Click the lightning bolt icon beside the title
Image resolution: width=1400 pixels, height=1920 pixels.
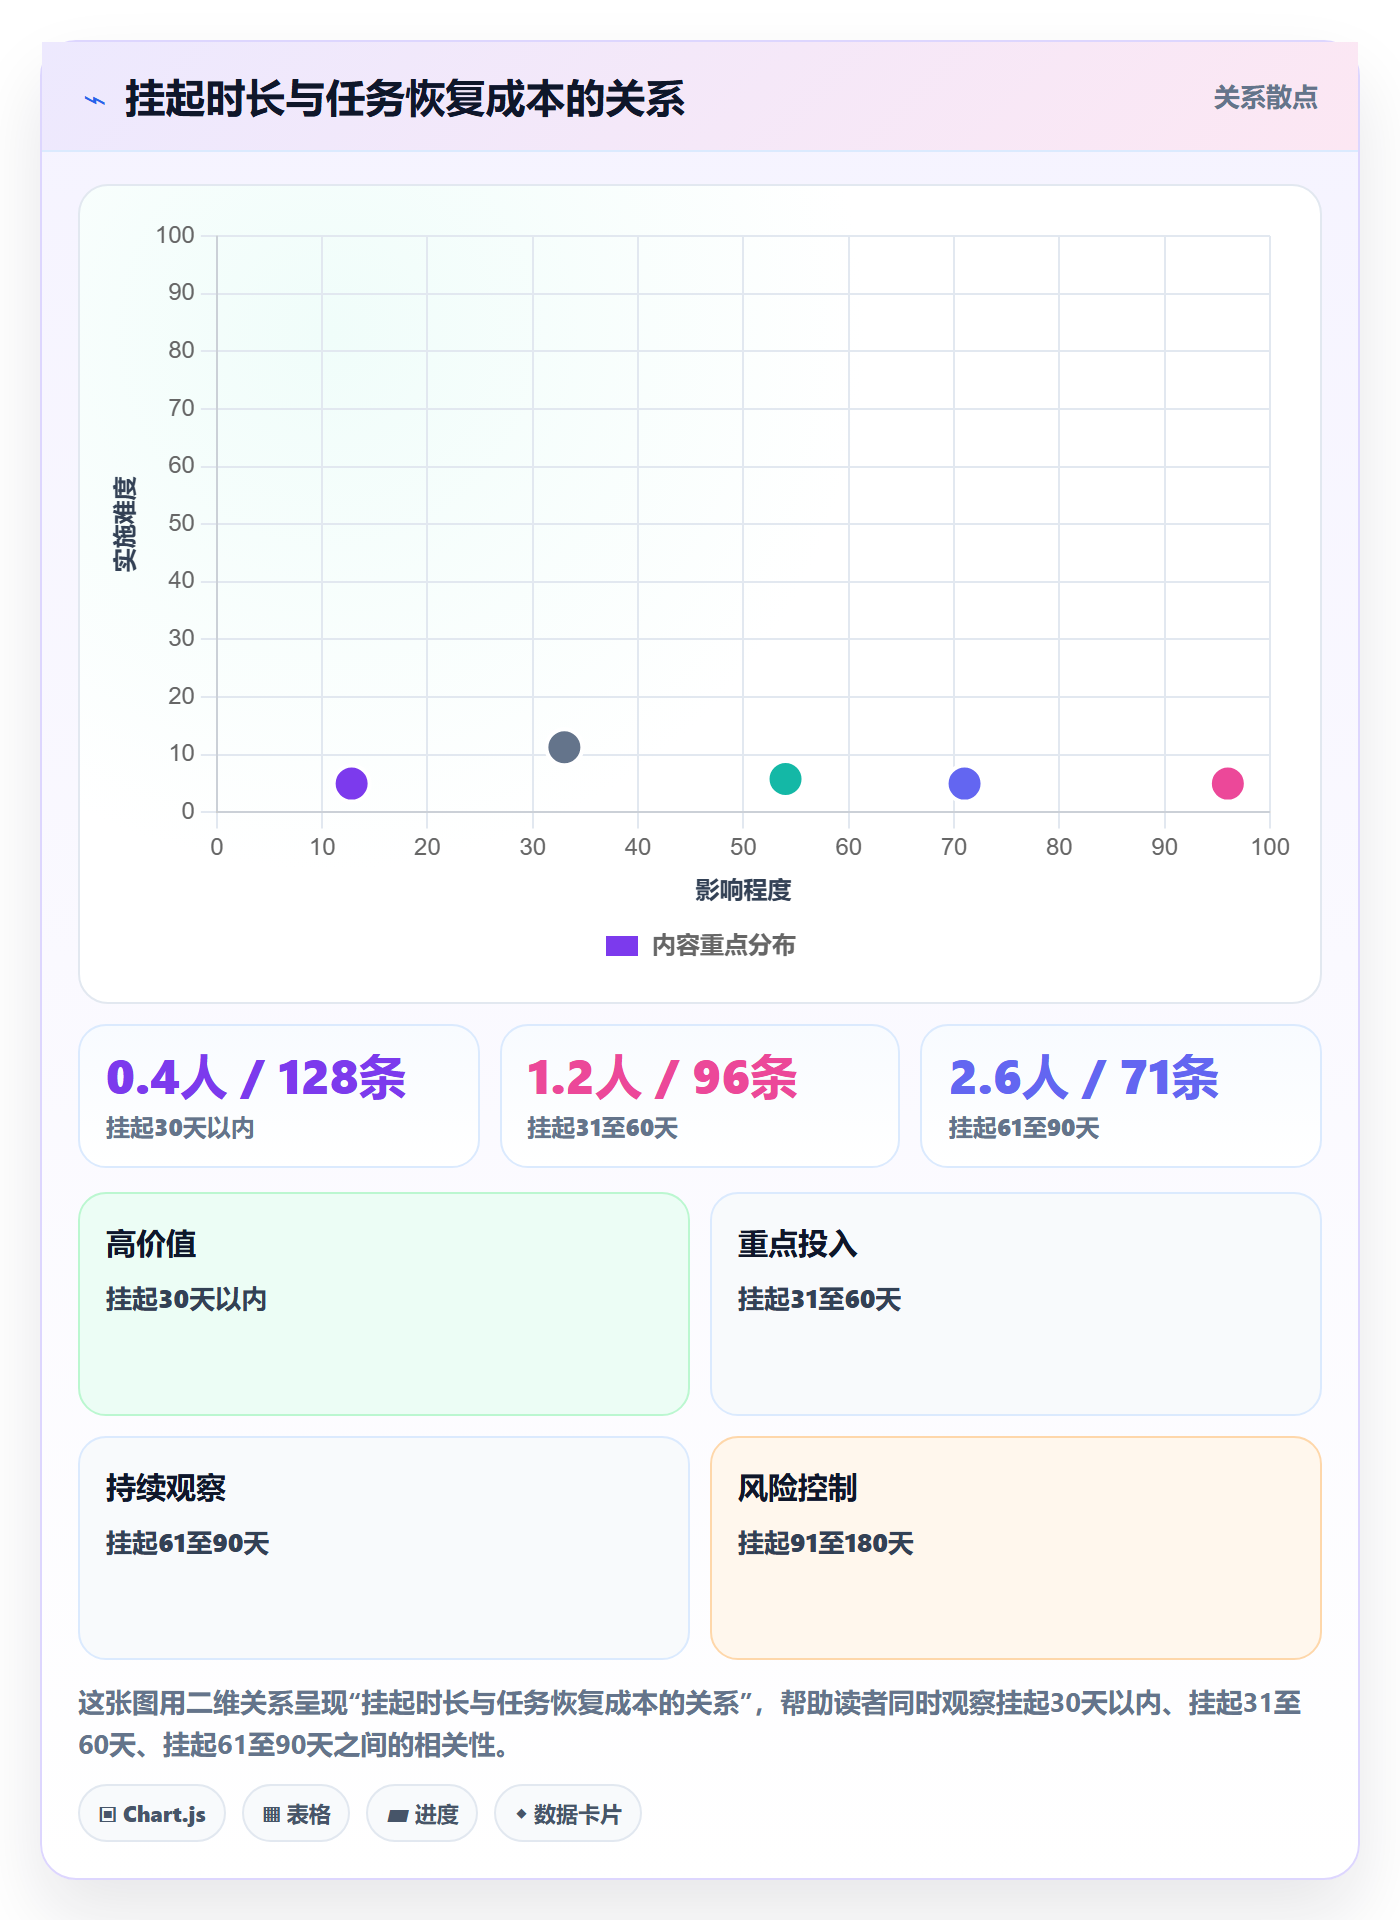coord(95,100)
